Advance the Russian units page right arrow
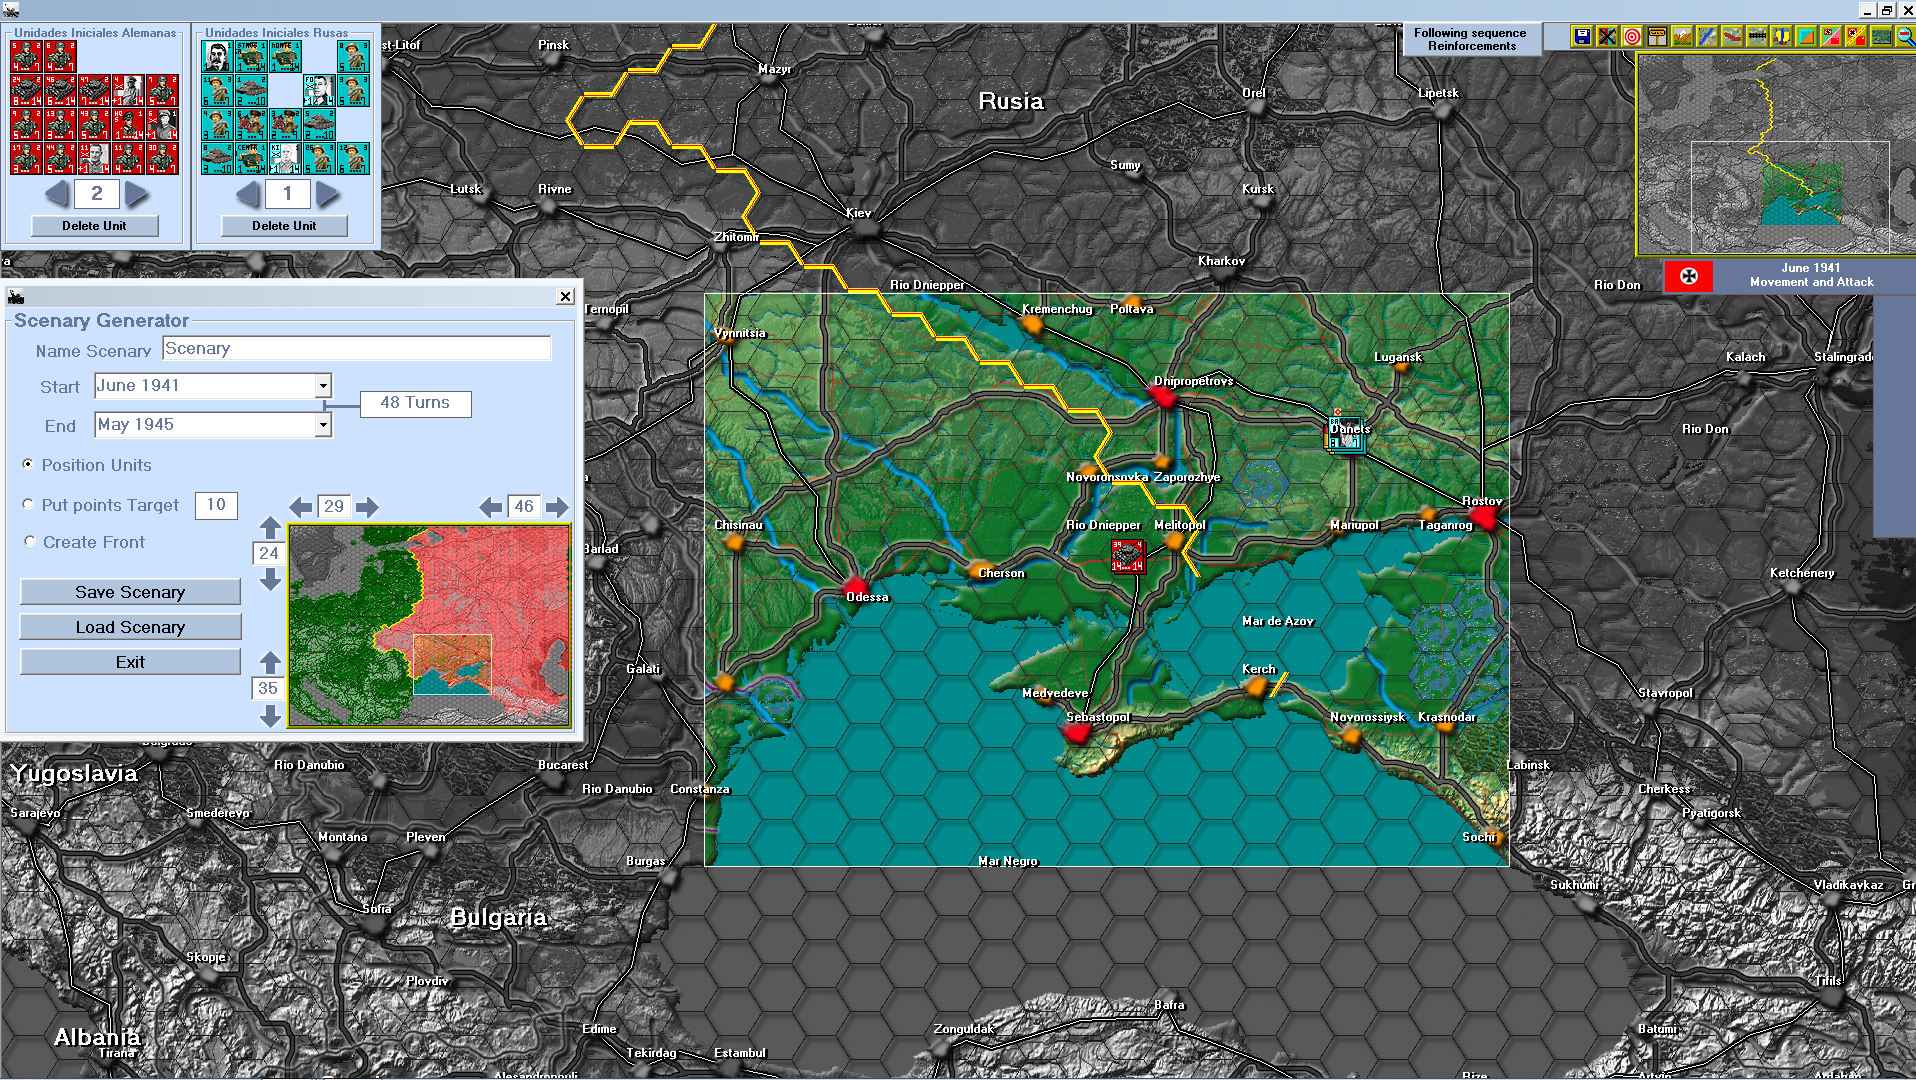Screen dimensions: 1916x1080 (x=329, y=194)
